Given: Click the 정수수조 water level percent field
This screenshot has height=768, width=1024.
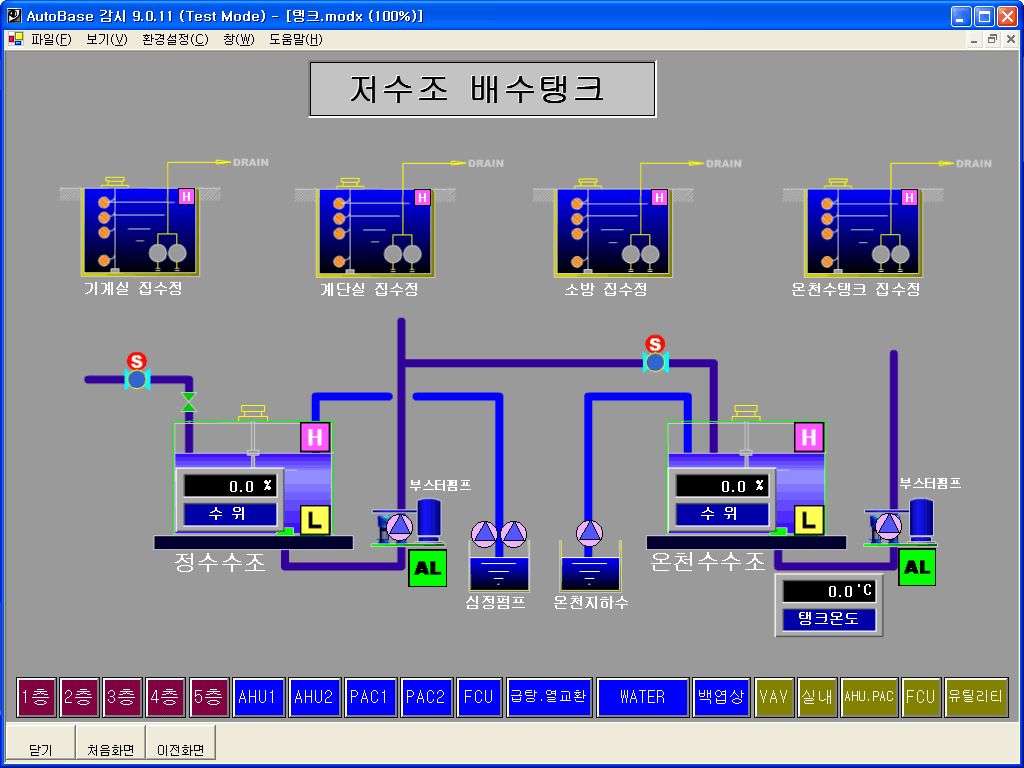Looking at the screenshot, I should (229, 486).
